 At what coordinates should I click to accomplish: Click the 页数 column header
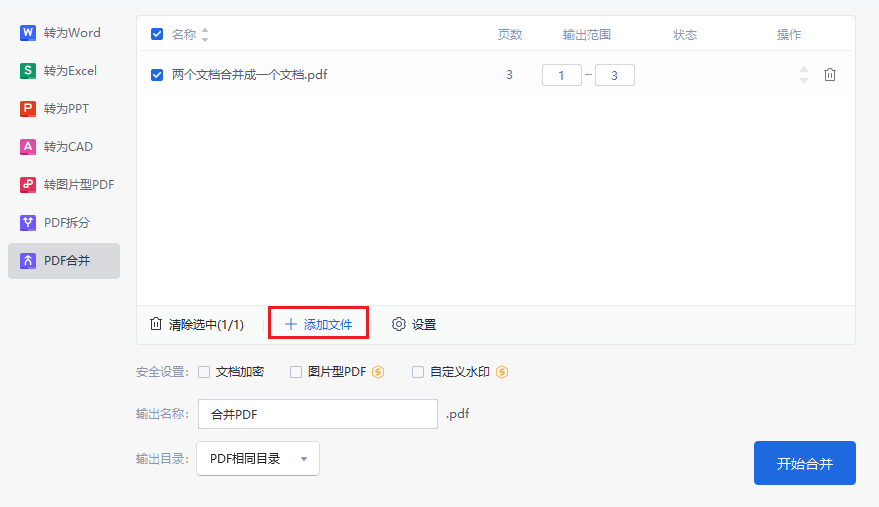pyautogui.click(x=510, y=35)
